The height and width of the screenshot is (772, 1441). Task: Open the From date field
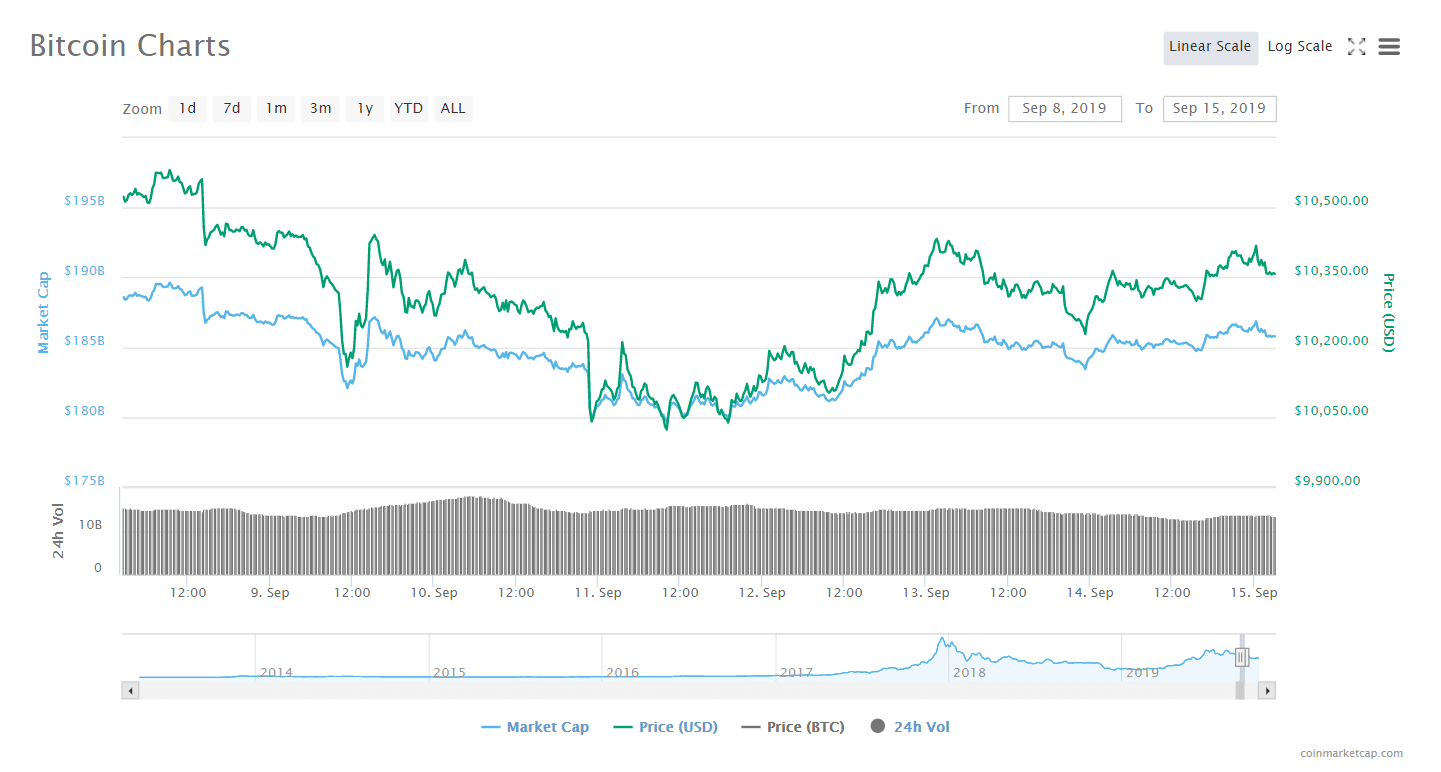1065,108
